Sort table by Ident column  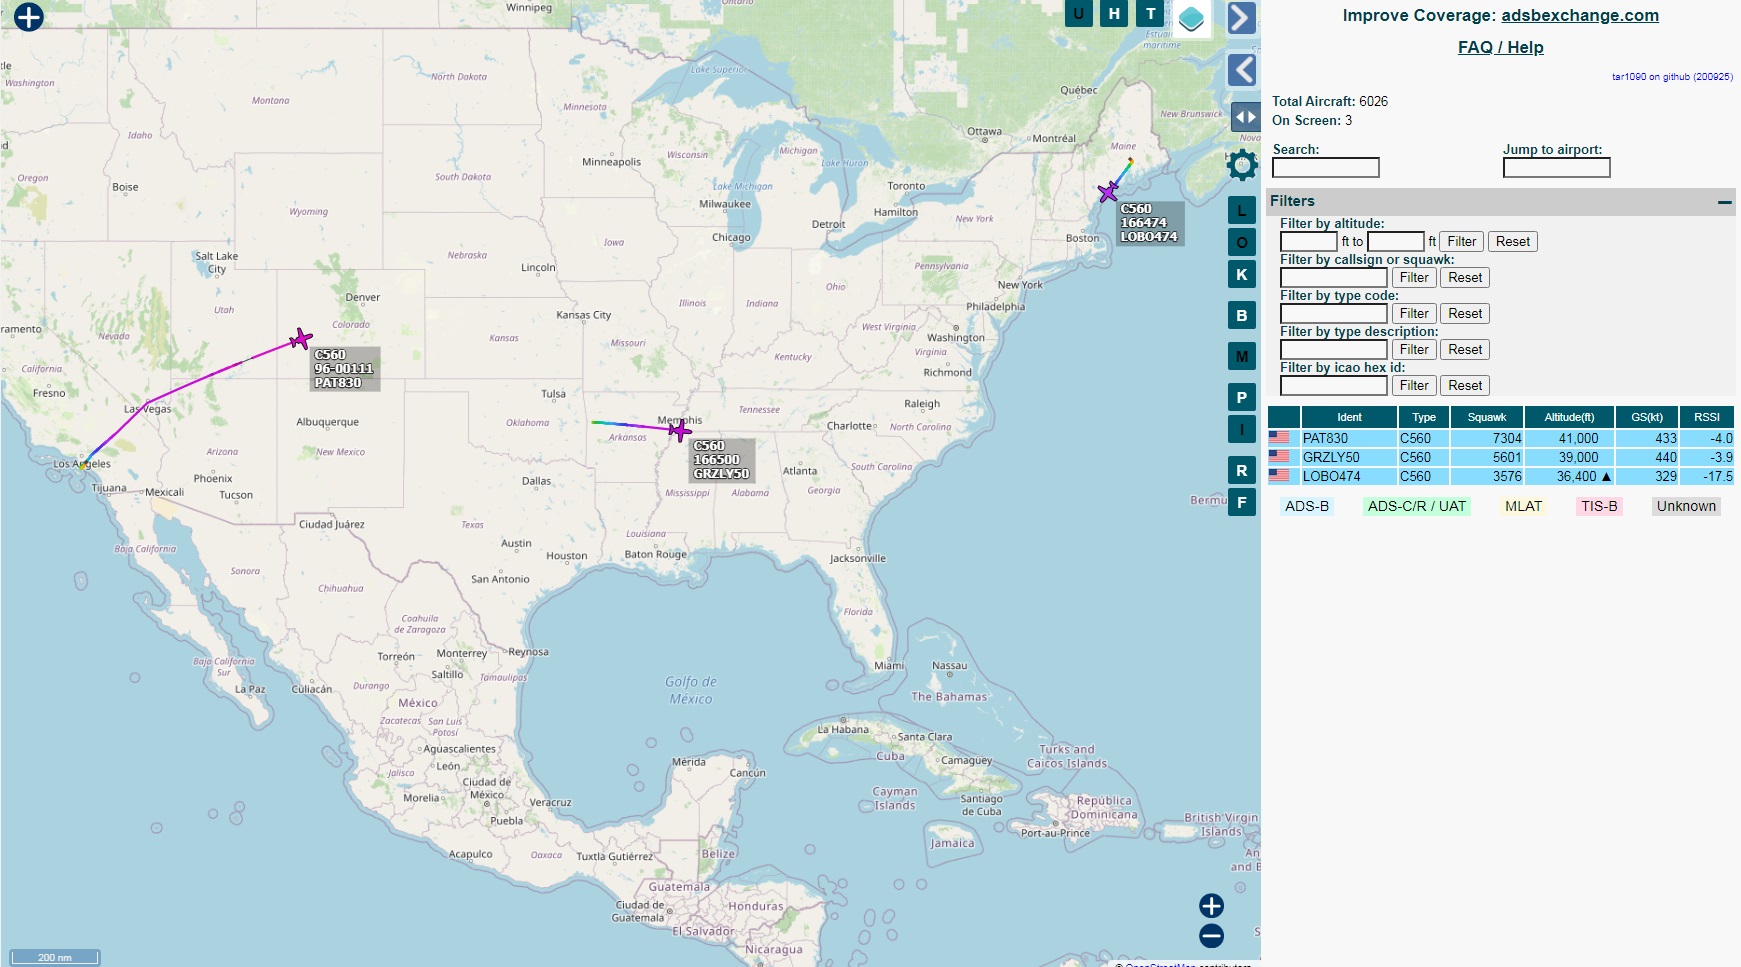(1349, 417)
